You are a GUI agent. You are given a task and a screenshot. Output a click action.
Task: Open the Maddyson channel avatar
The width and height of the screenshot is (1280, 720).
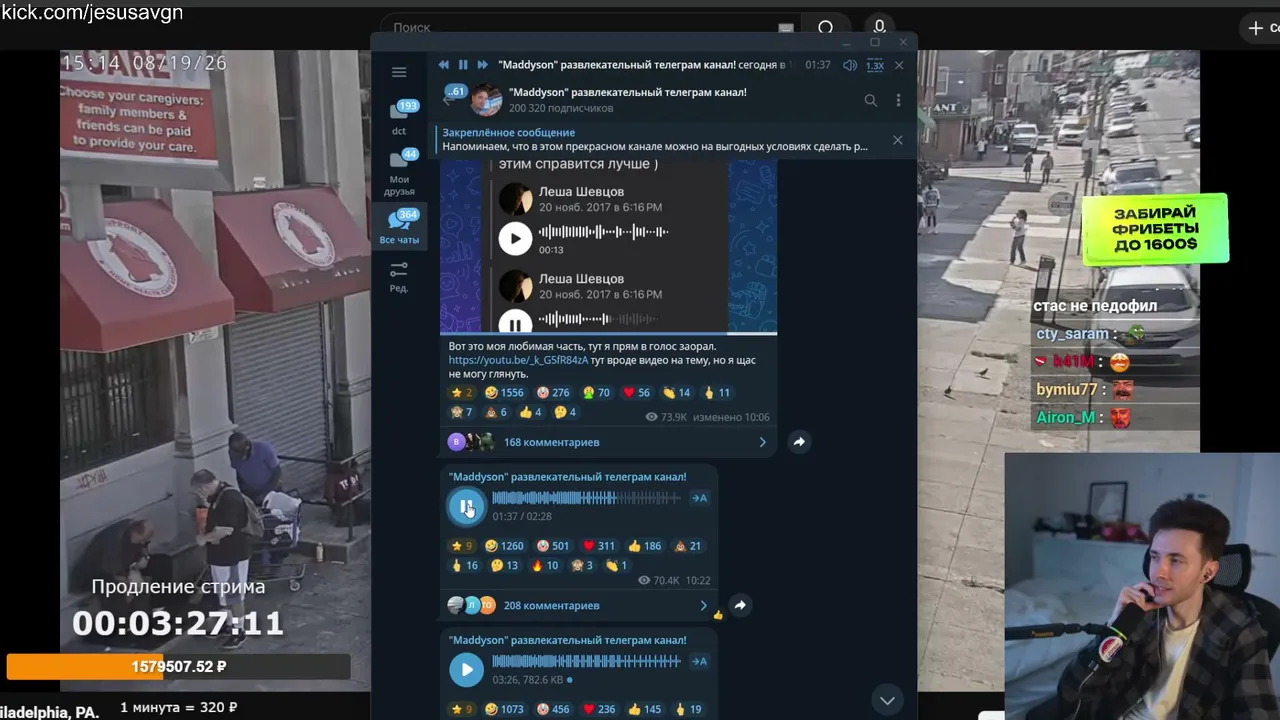(487, 99)
